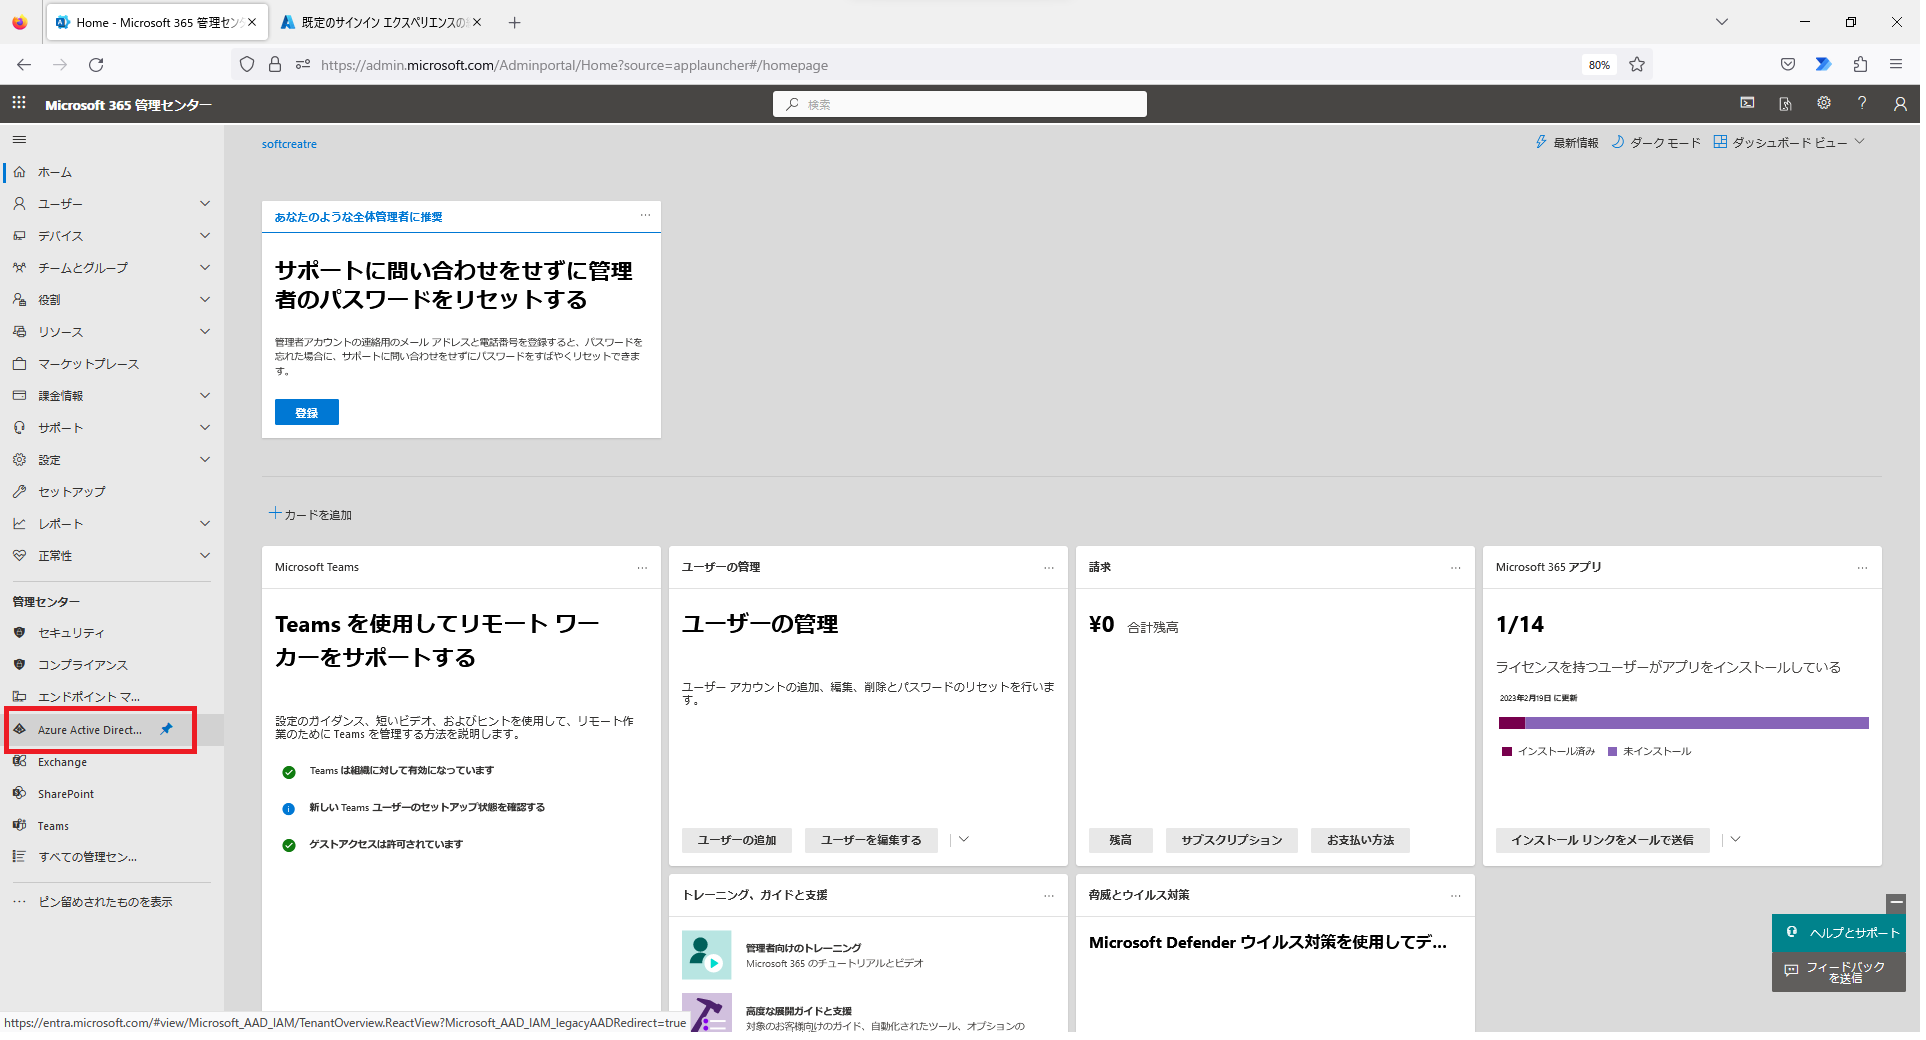Click 残高 button

1120,840
